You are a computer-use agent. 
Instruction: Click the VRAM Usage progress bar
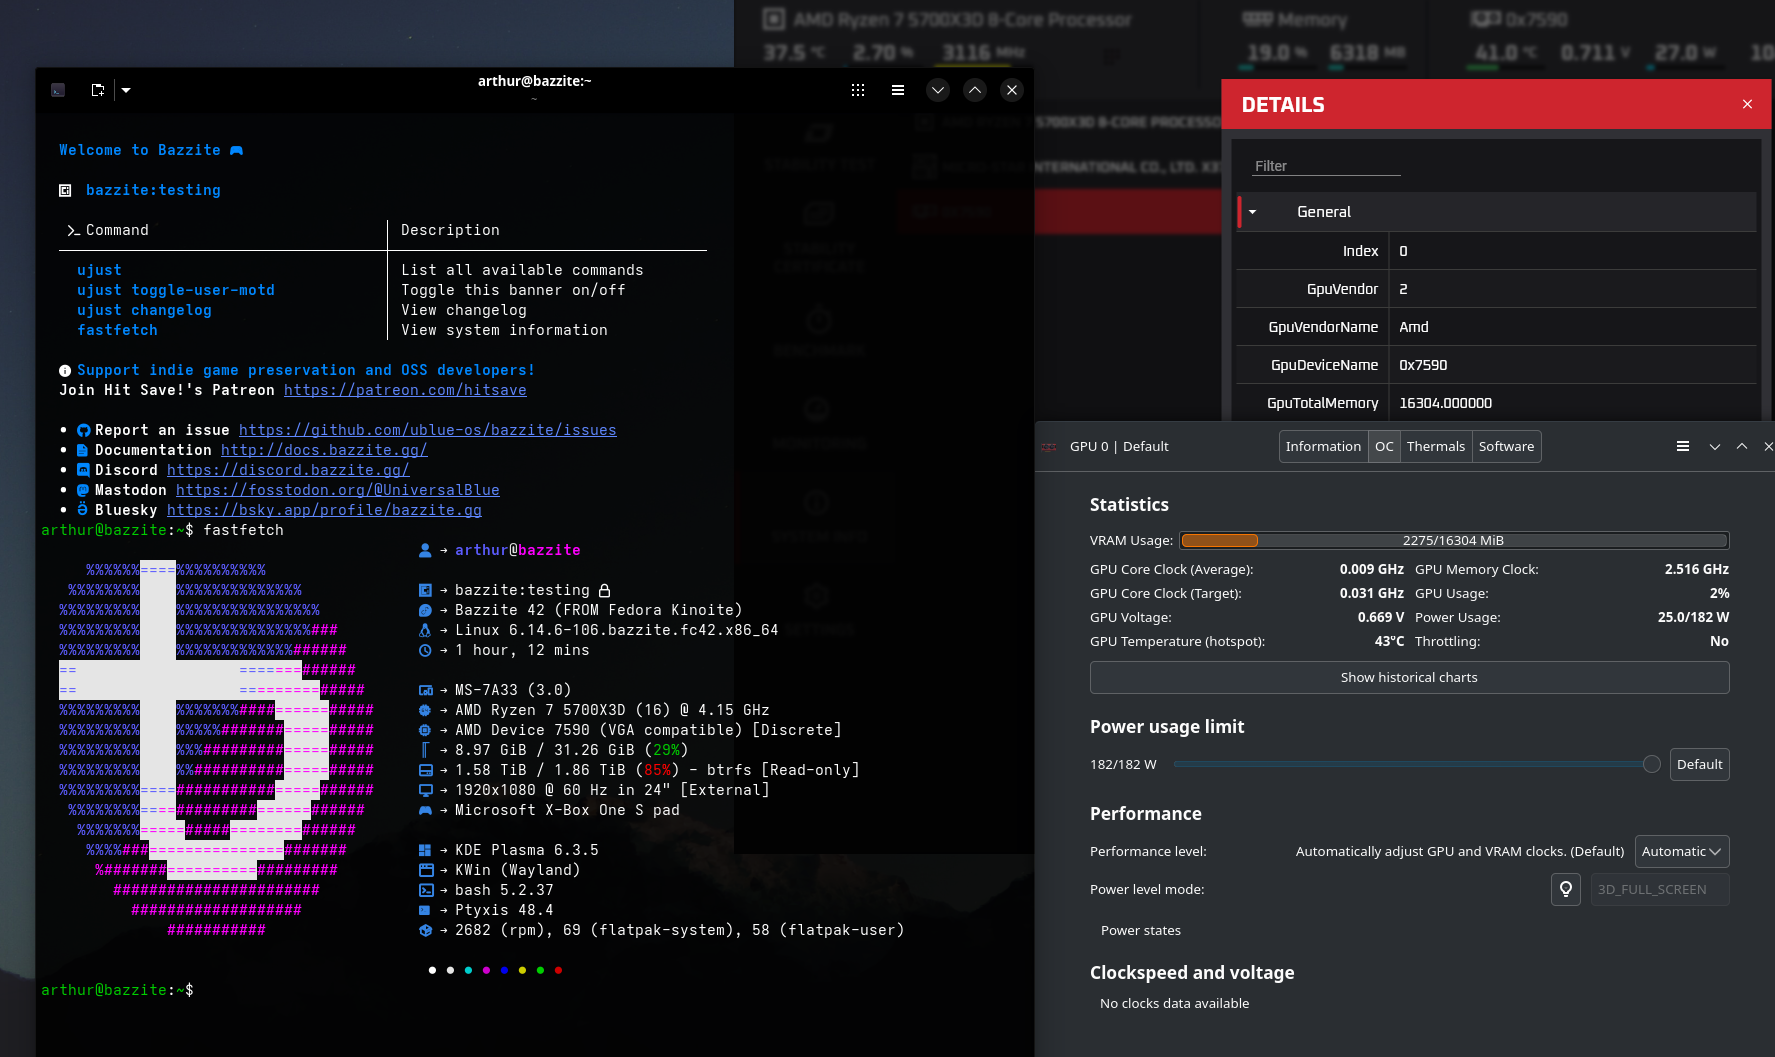[1454, 540]
